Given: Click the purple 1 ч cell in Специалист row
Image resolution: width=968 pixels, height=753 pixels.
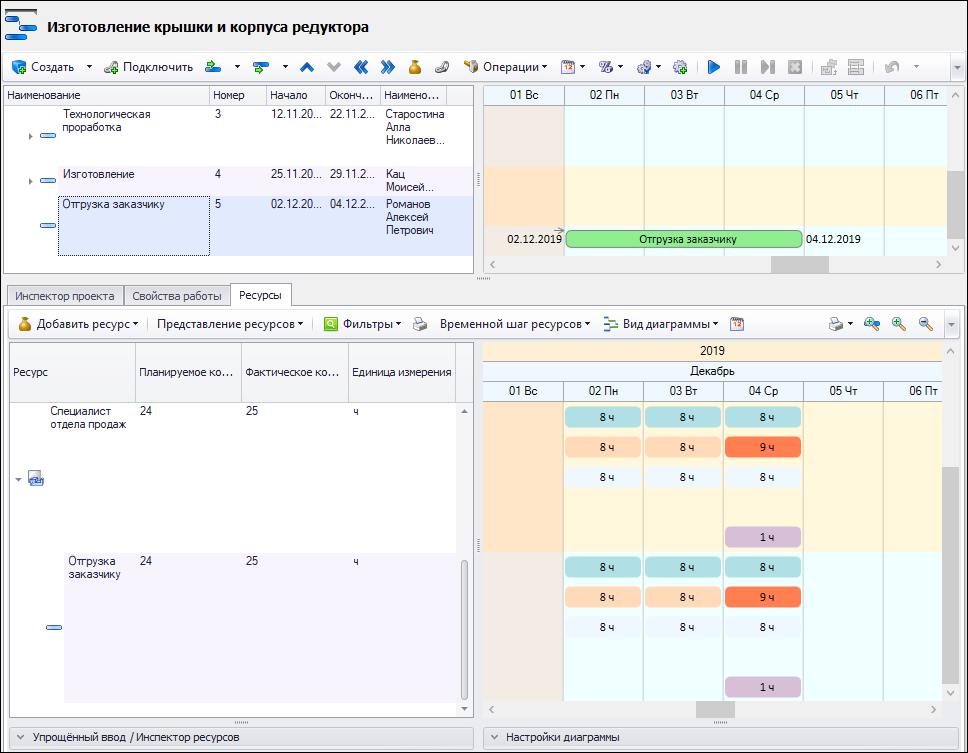Looking at the screenshot, I should point(763,537).
